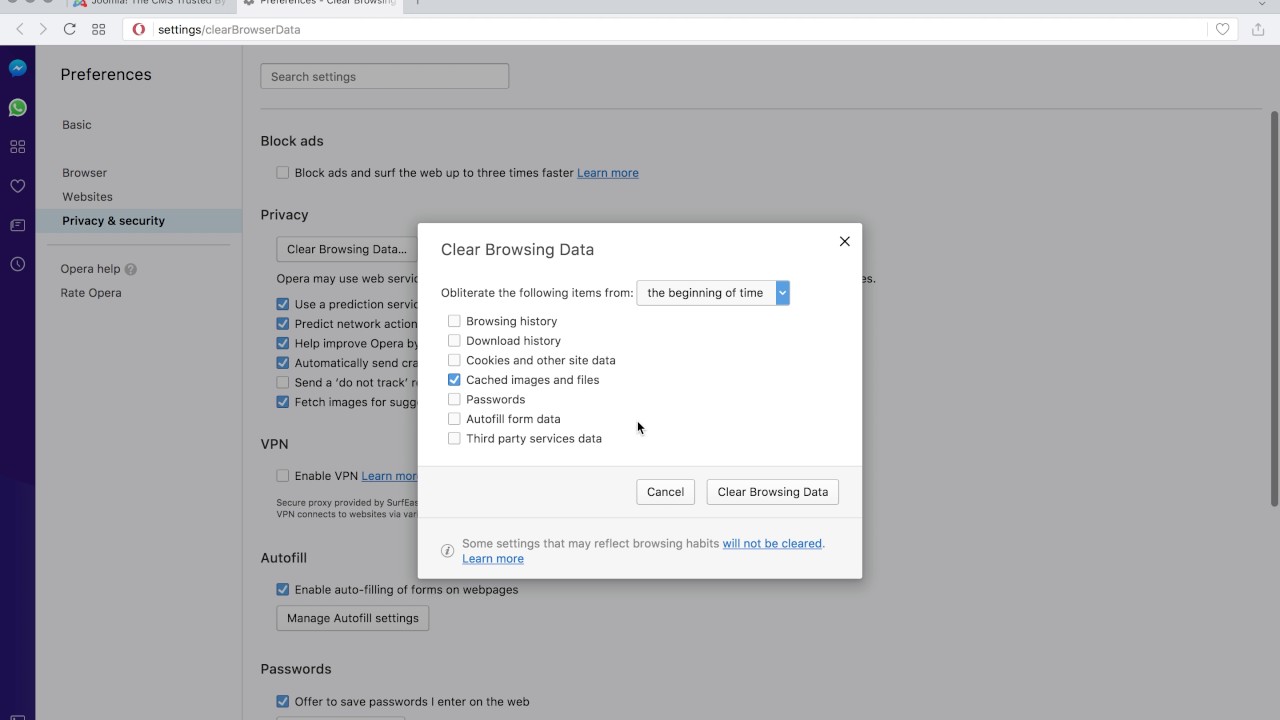The width and height of the screenshot is (1280, 720).
Task: Click the share icon in the address bar
Action: pyautogui.click(x=1258, y=29)
